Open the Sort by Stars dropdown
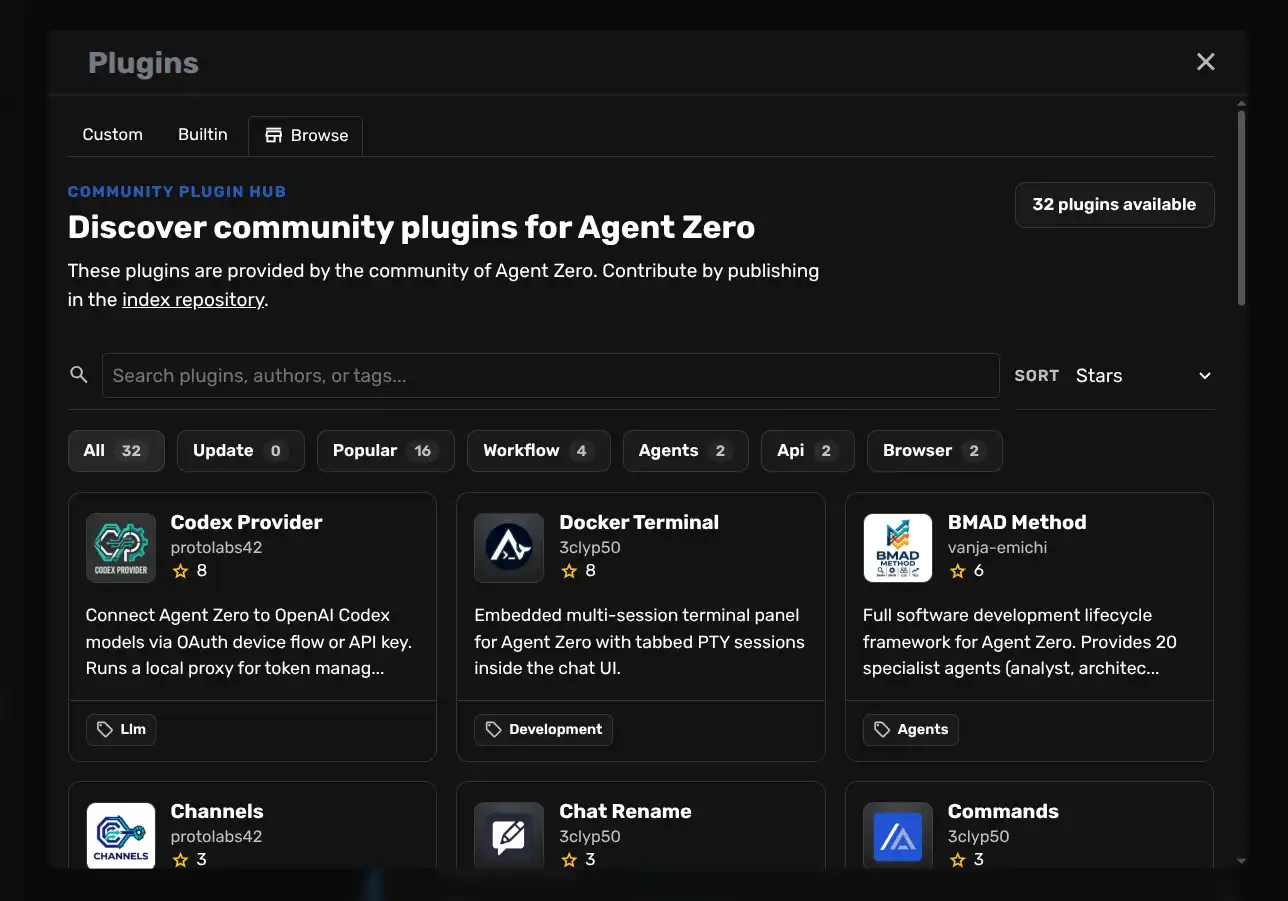Viewport: 1288px width, 901px height. [x=1145, y=375]
